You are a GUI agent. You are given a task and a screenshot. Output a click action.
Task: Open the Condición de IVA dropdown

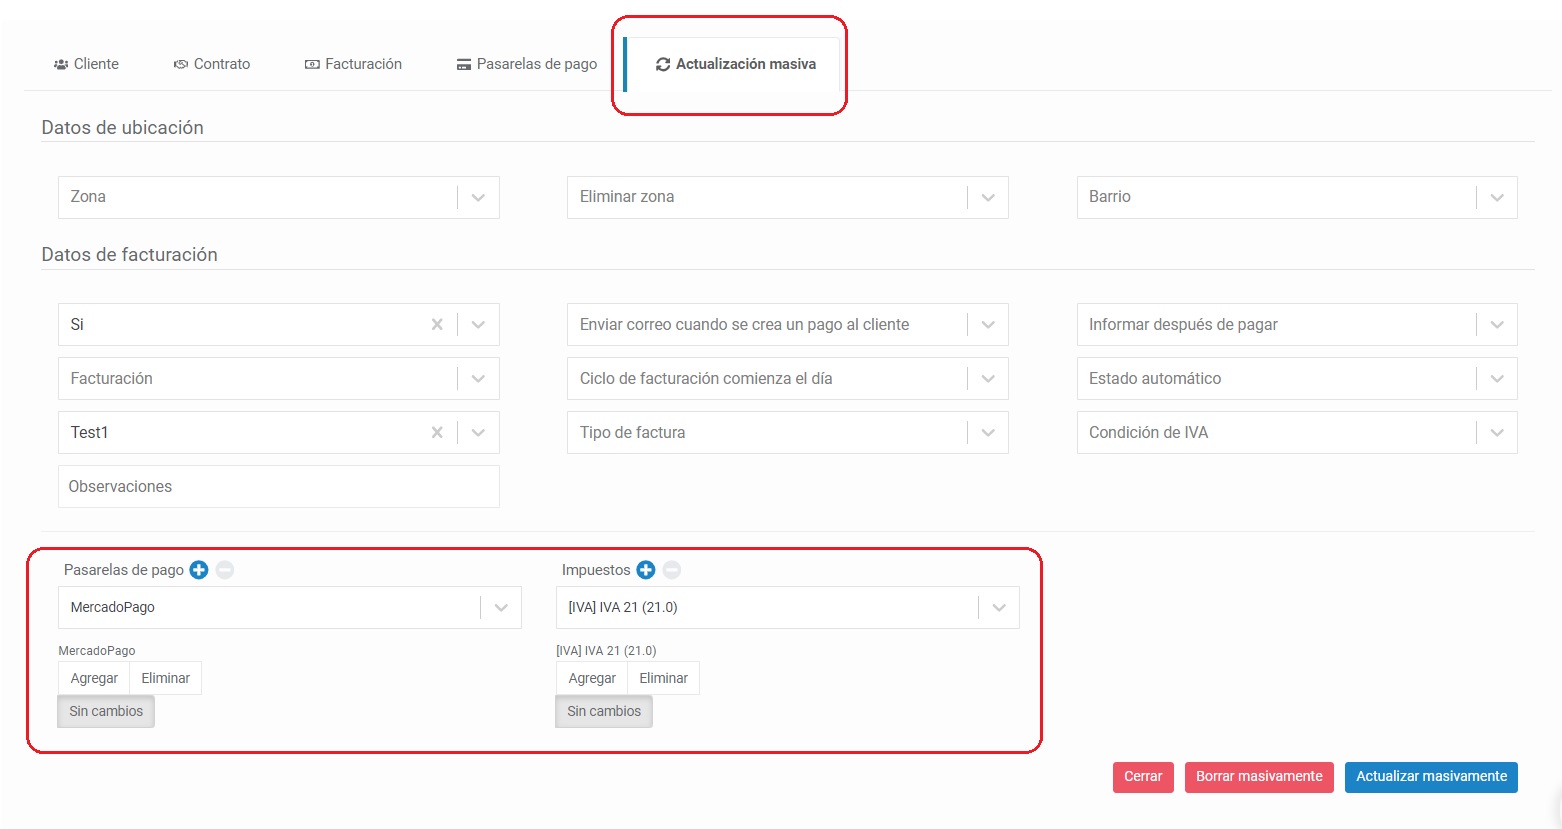1297,433
